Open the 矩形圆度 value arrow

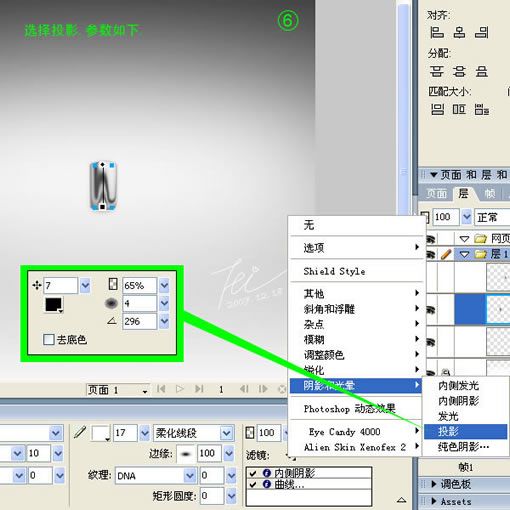(231, 496)
